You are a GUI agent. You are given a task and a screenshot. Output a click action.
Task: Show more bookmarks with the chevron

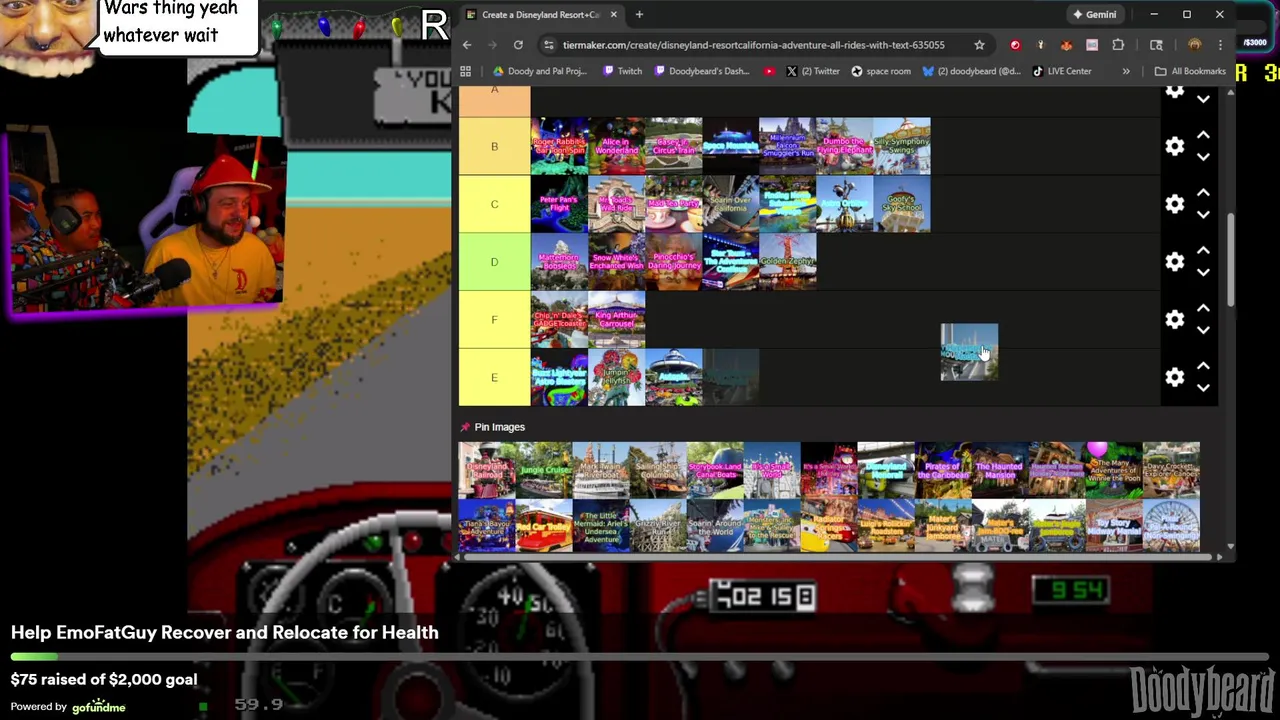[x=1126, y=71]
